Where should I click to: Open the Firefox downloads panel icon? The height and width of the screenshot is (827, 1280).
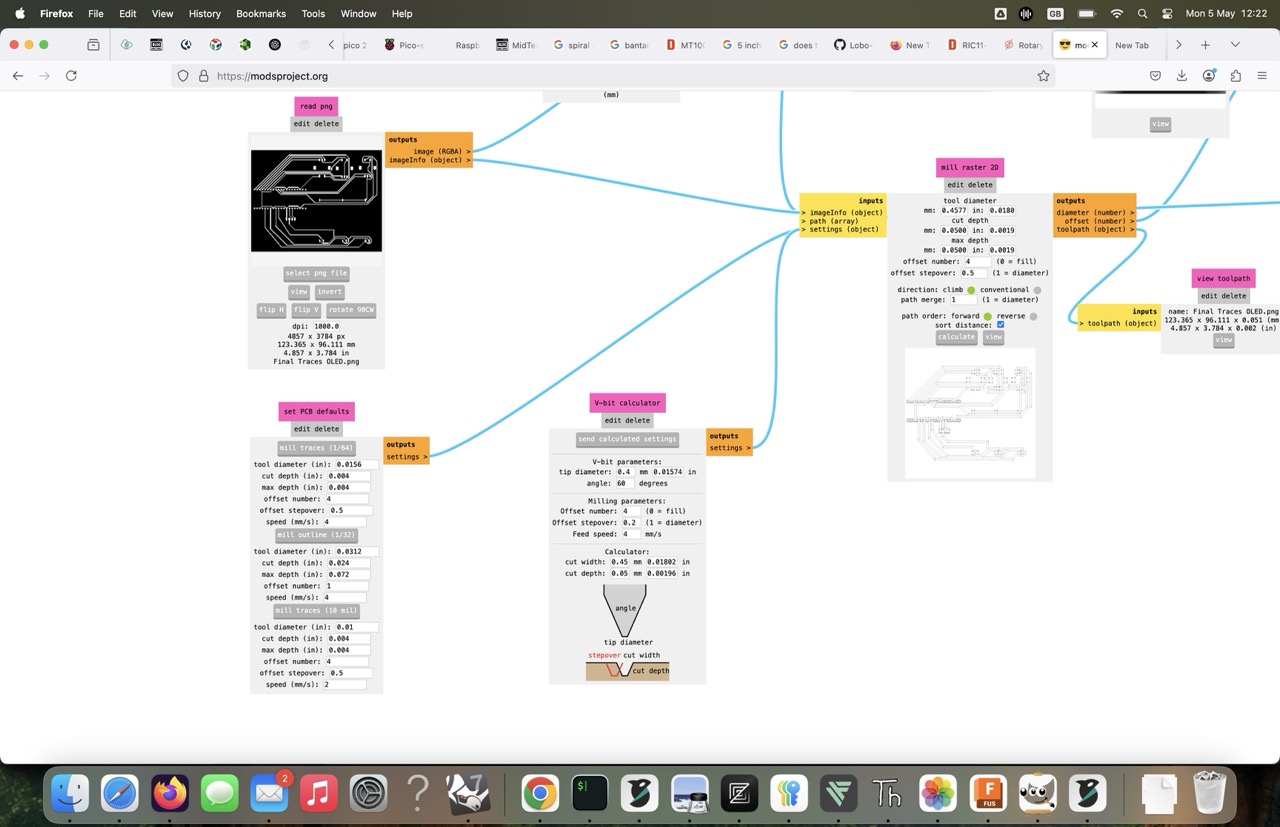click(1181, 76)
